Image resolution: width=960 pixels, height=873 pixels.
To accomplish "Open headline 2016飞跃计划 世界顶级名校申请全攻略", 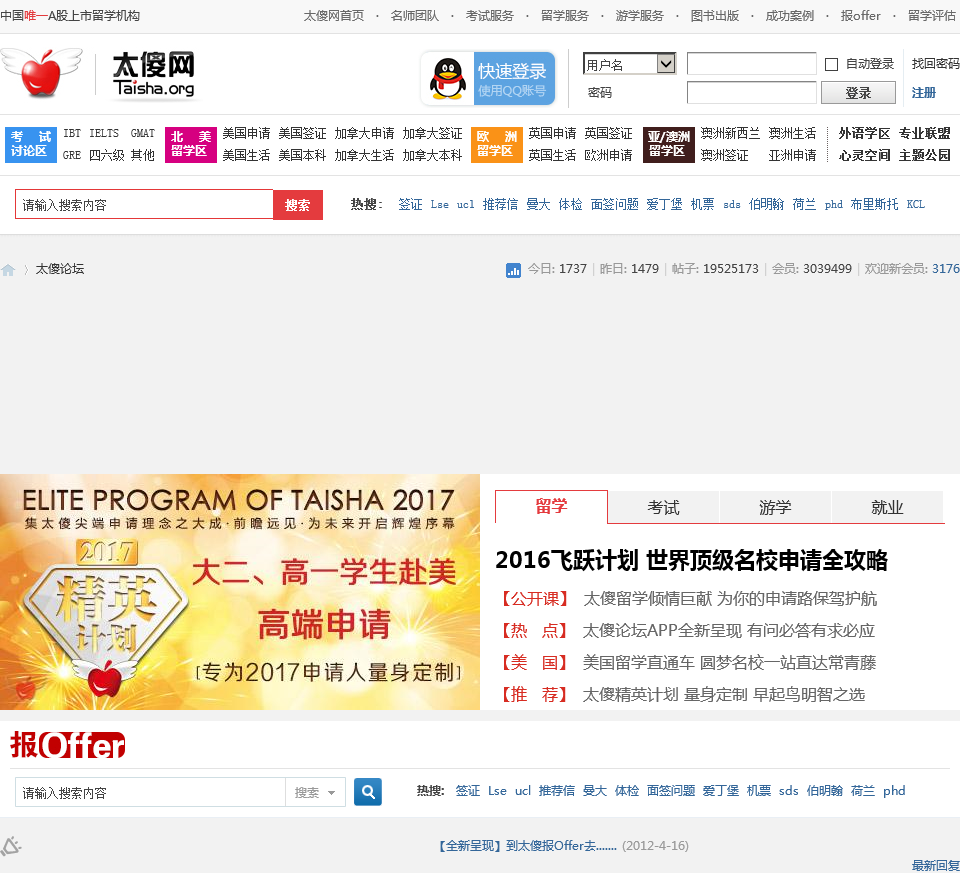I will coord(692,560).
